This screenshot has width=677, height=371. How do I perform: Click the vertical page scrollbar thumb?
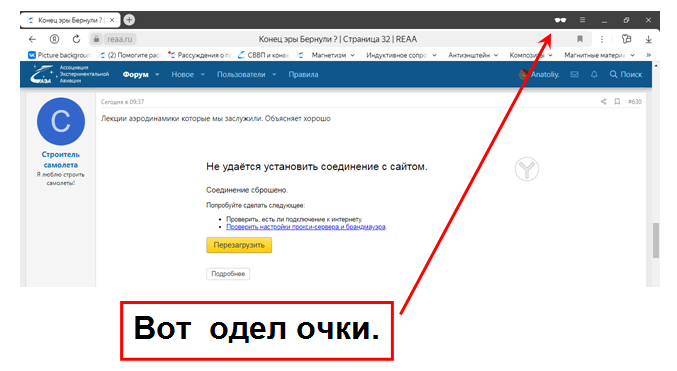[656, 240]
